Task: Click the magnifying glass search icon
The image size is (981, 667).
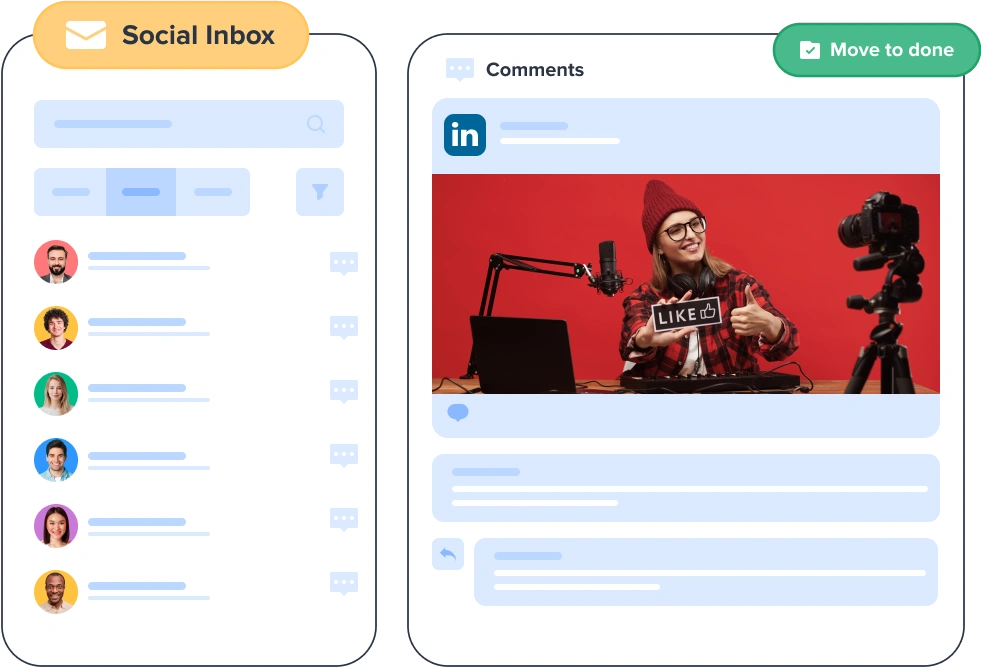Action: pos(316,124)
